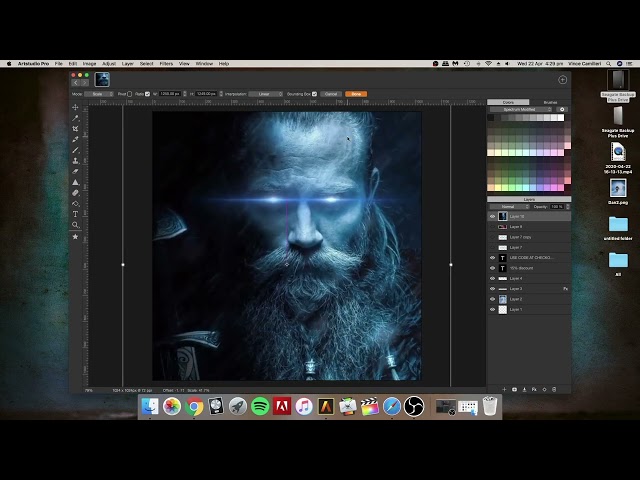Open the File menu
This screenshot has width=640, height=480.
coord(59,64)
